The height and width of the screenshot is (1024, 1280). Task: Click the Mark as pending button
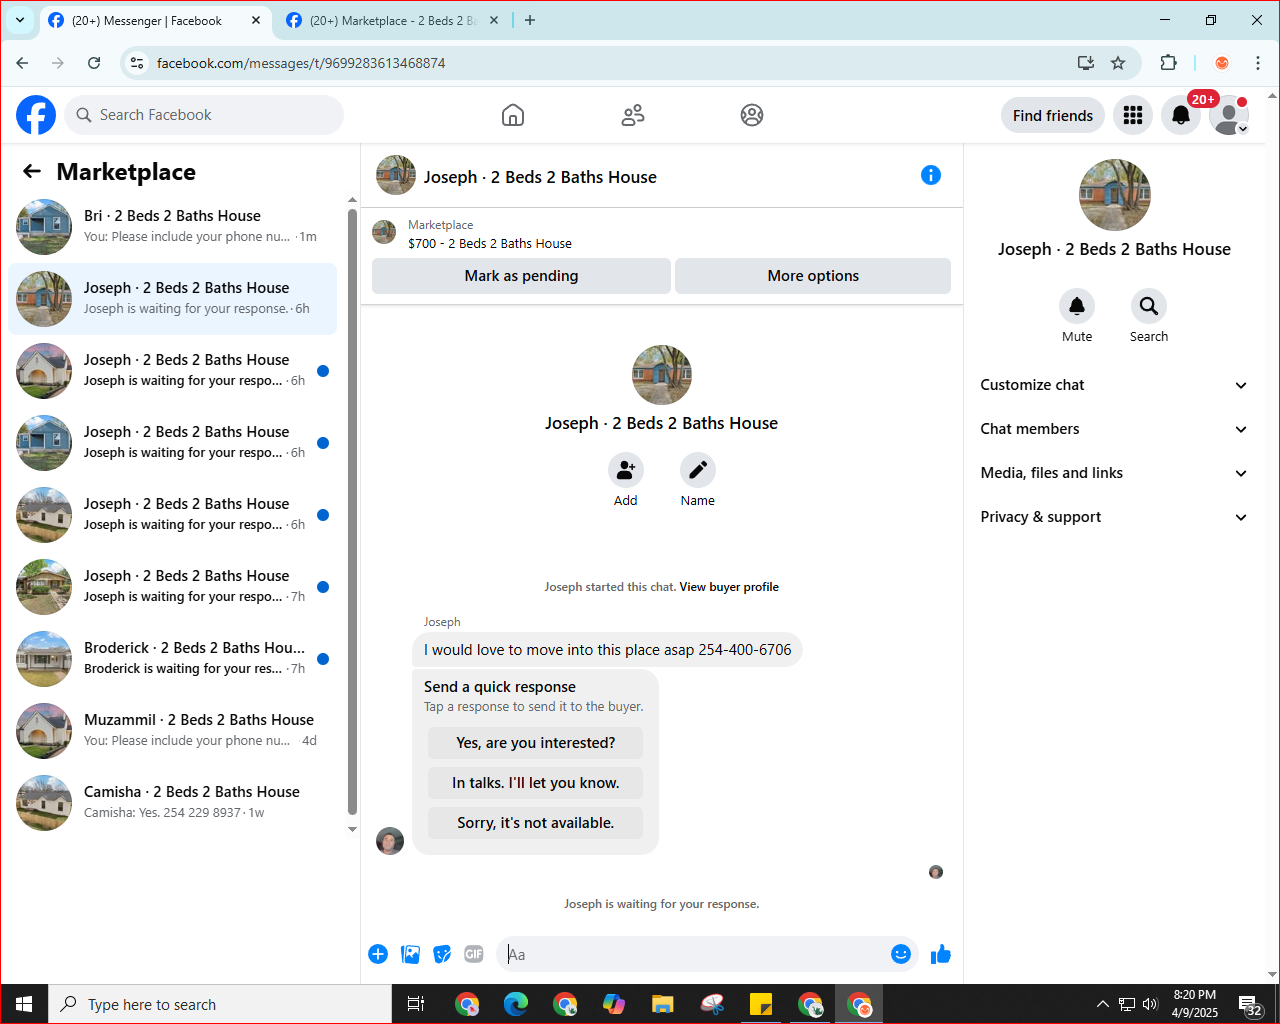[x=521, y=276]
